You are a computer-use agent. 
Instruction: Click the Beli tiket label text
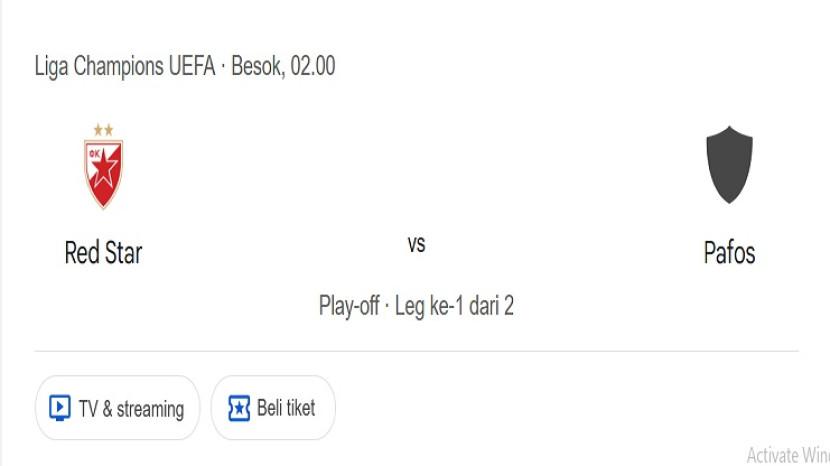coord(286,408)
